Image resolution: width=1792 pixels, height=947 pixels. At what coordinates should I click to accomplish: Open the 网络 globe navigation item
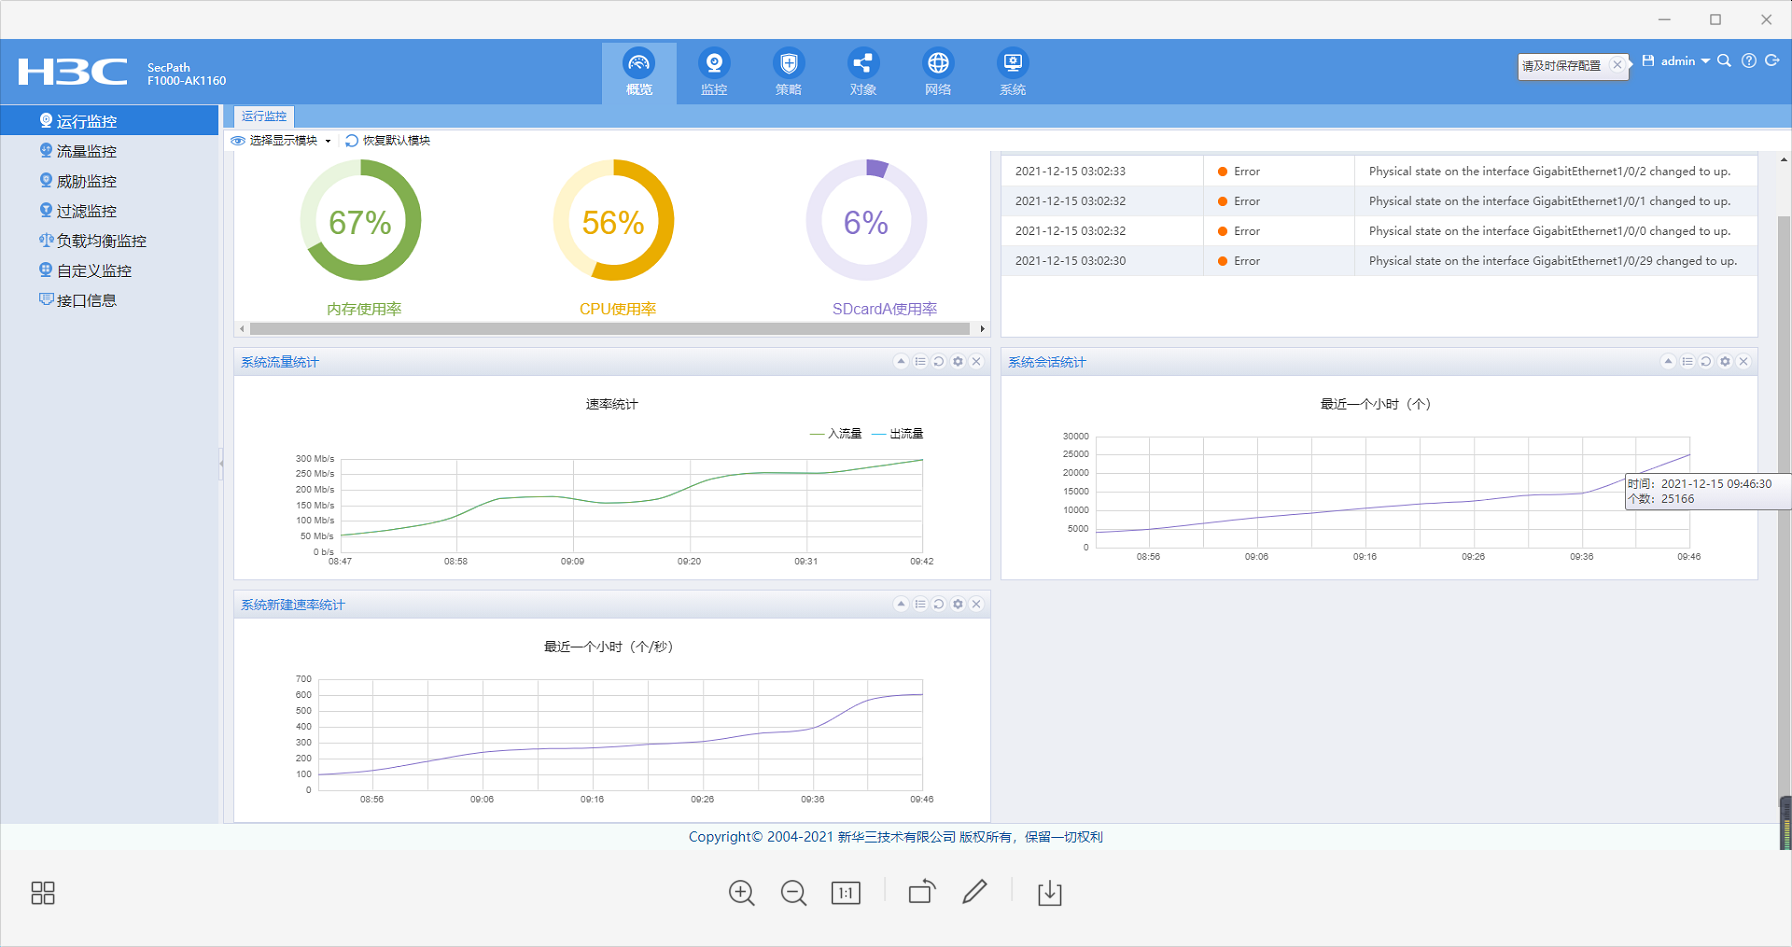(937, 73)
